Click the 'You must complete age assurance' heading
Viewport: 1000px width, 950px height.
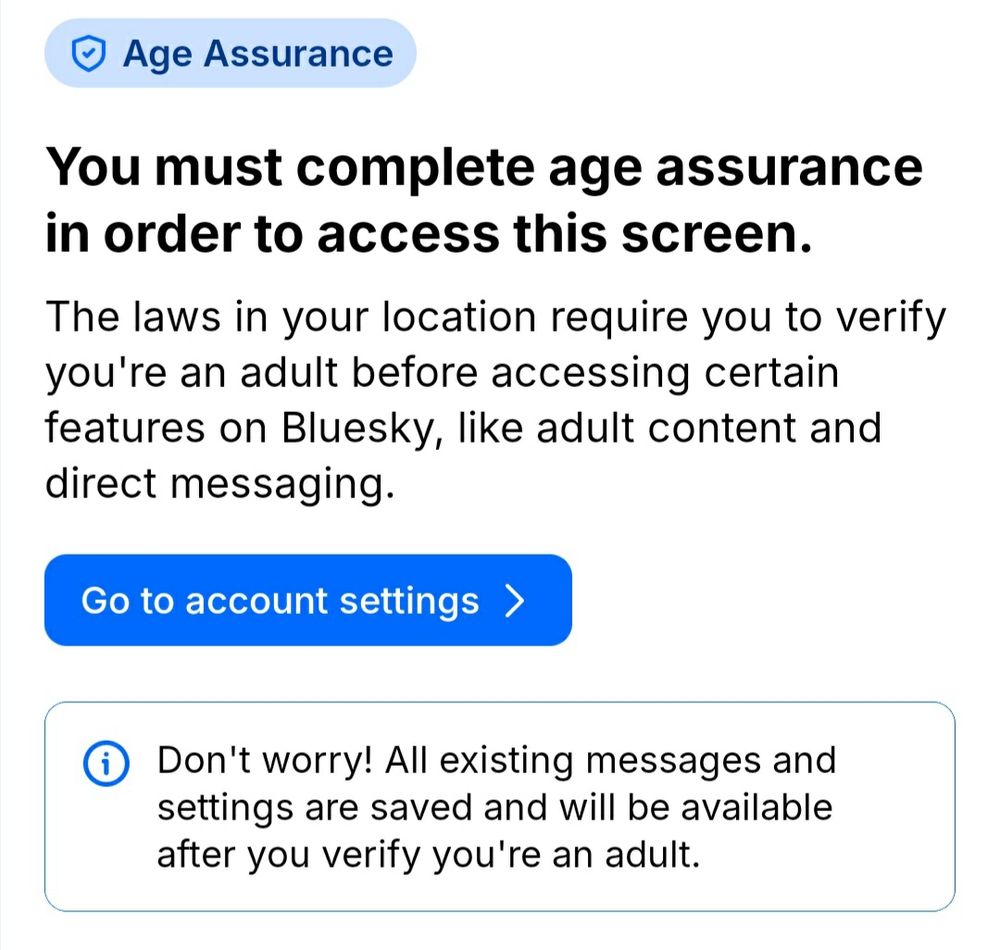[485, 166]
